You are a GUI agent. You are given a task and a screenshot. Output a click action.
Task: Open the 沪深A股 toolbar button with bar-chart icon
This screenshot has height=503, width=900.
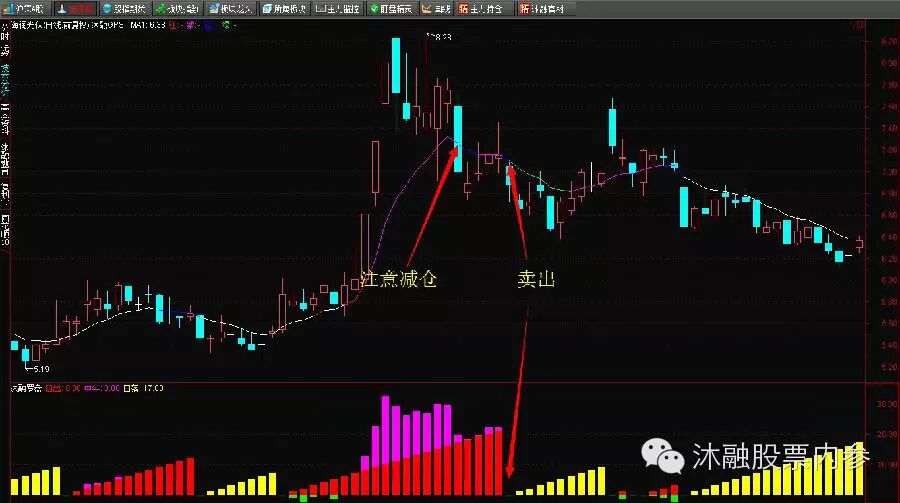[25, 9]
